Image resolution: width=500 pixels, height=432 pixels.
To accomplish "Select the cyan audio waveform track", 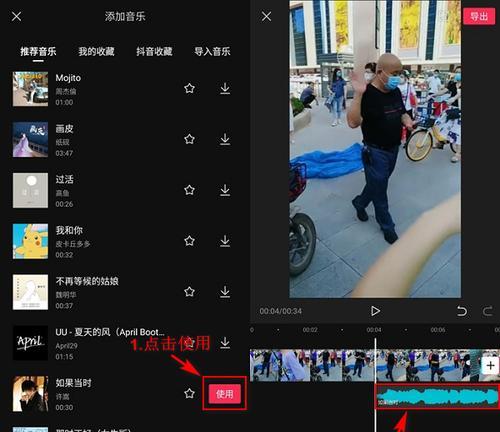I will (437, 397).
